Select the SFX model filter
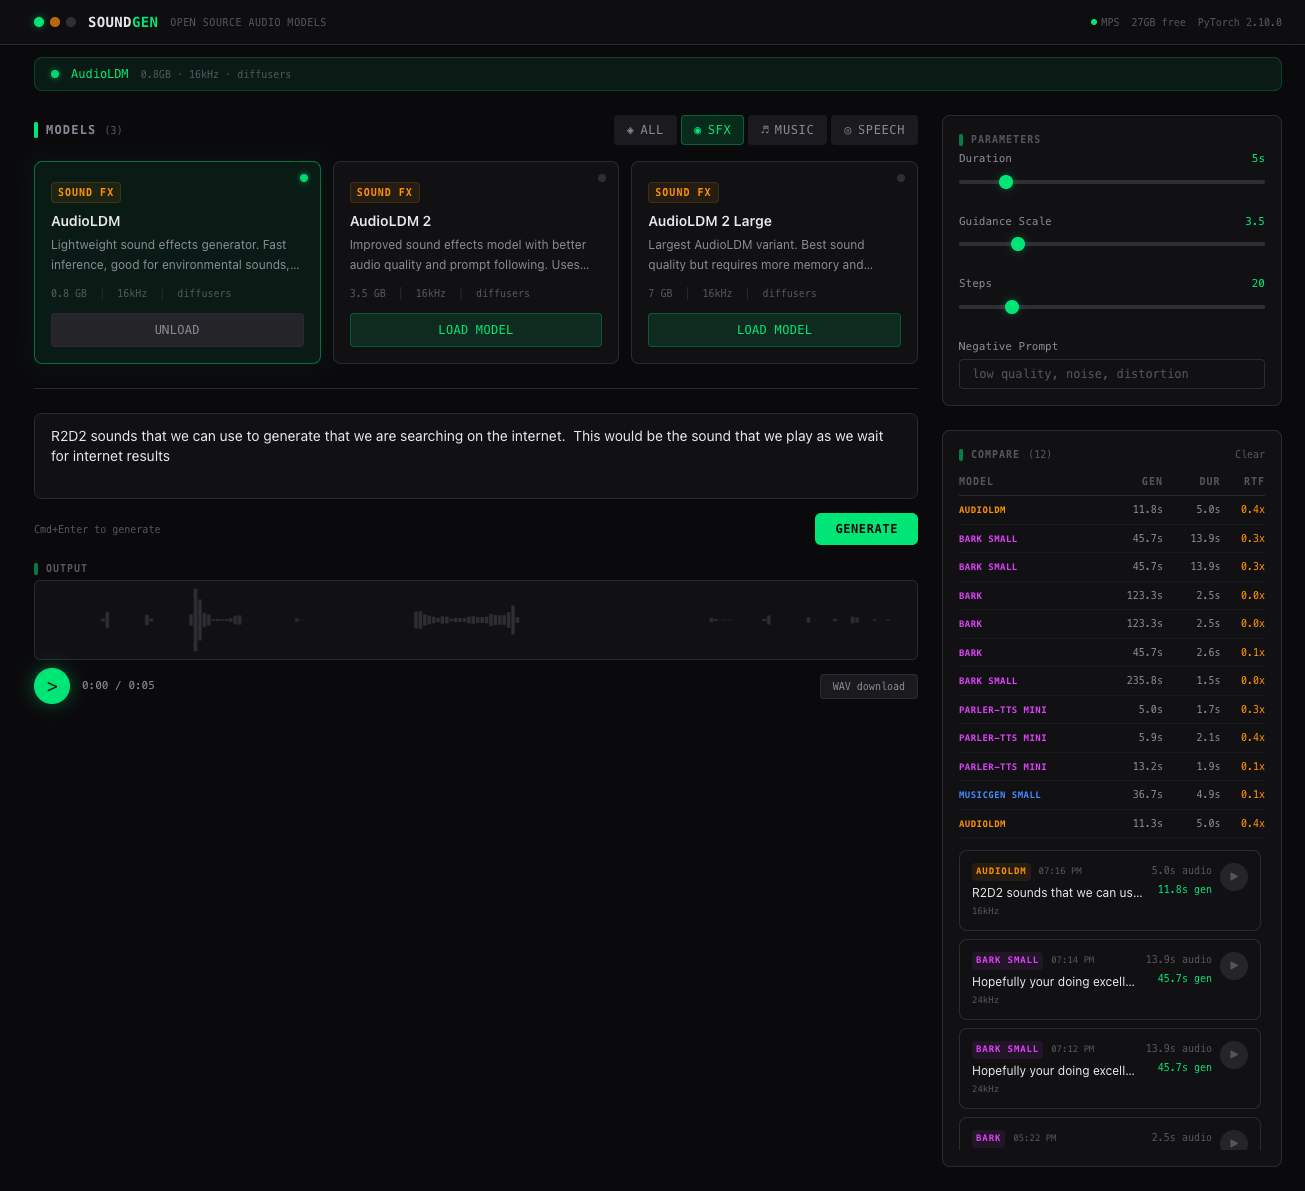This screenshot has width=1305, height=1191. (712, 130)
